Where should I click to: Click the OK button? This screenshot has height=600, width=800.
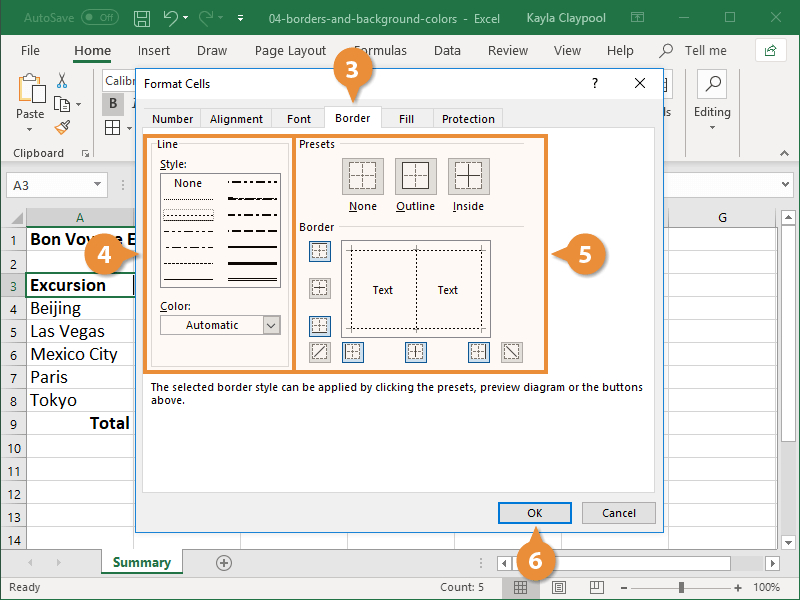(x=534, y=512)
